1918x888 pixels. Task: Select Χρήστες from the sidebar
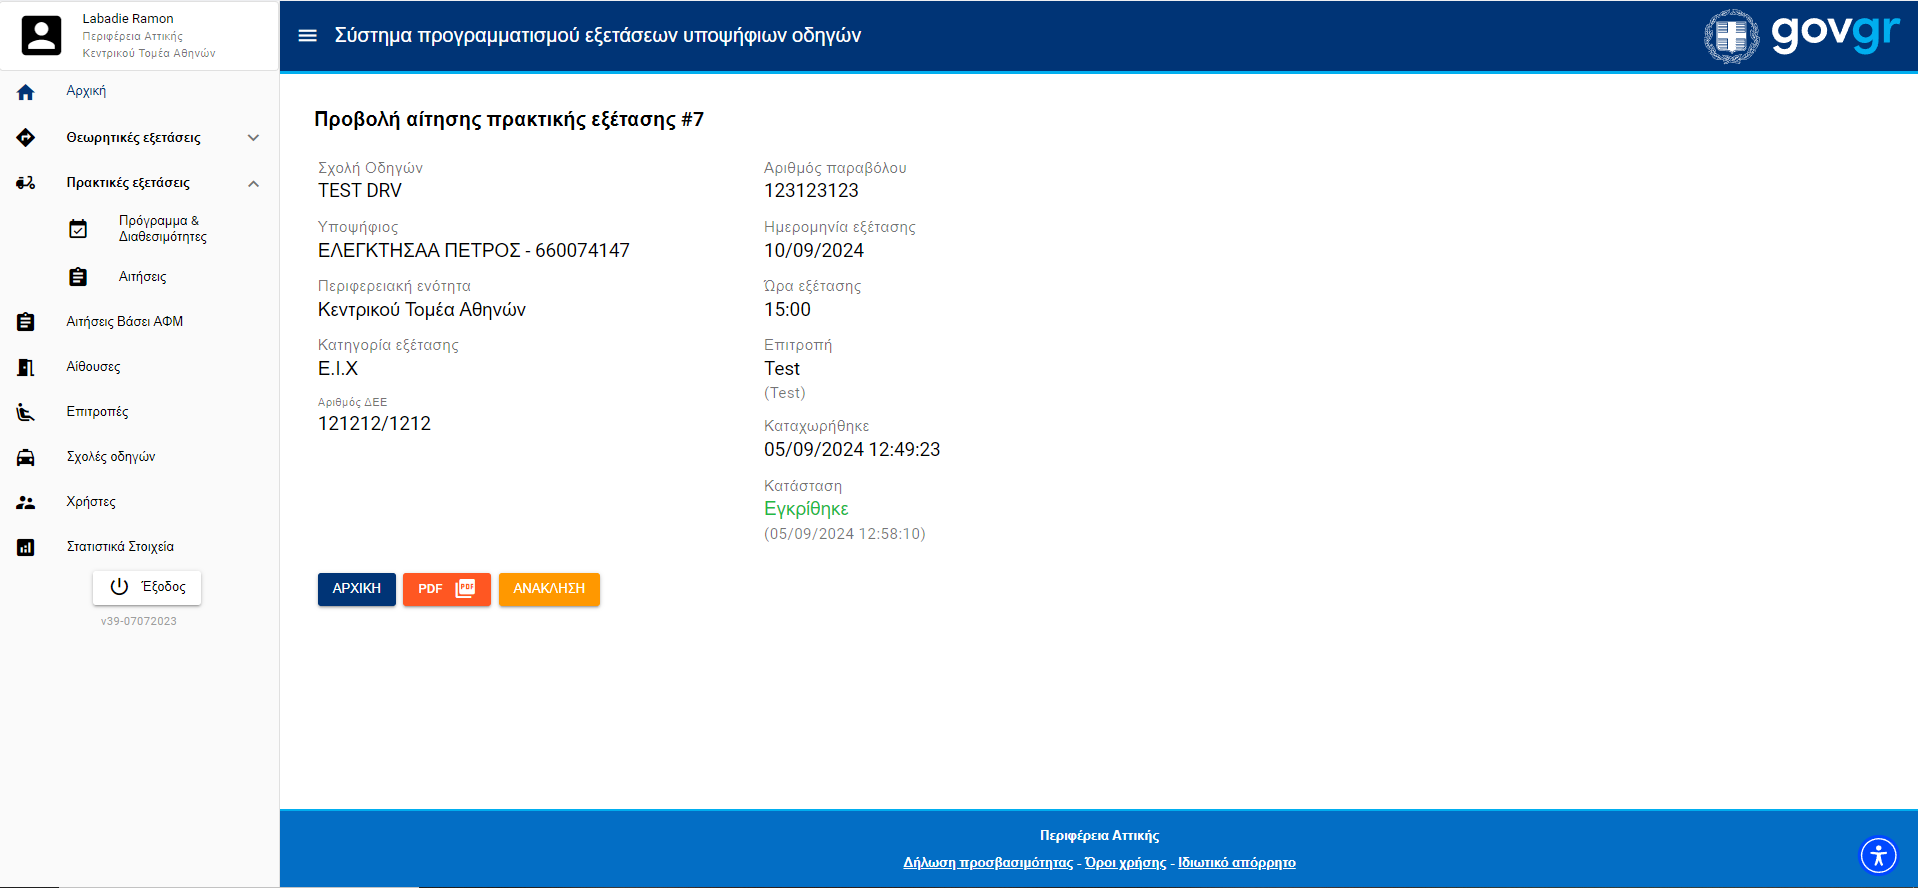91,502
